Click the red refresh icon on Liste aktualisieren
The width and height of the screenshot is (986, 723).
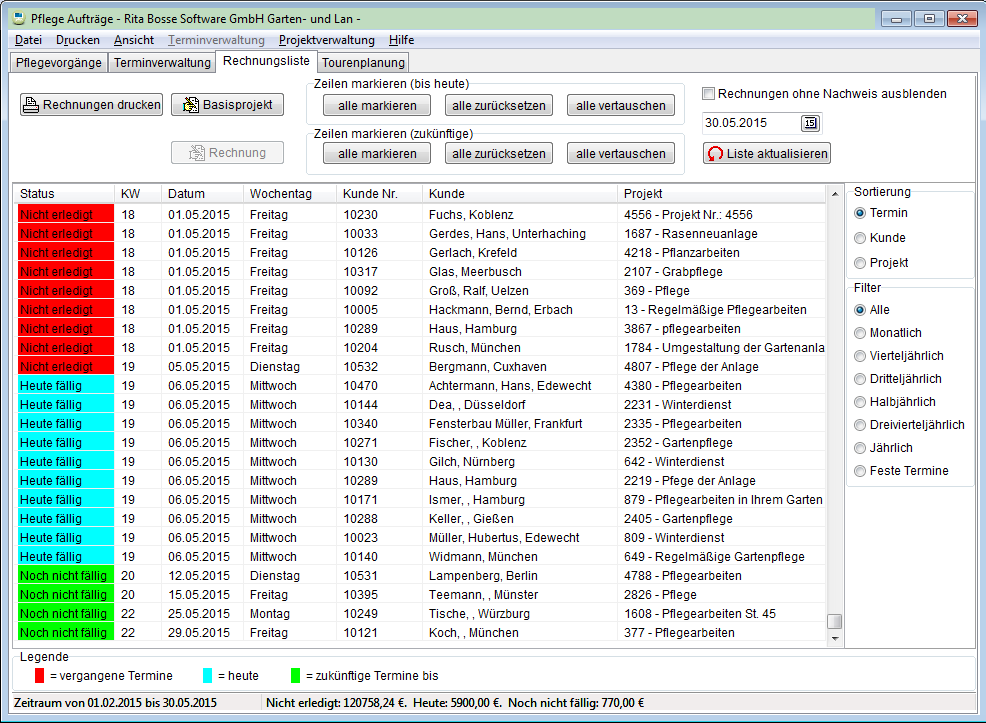tap(714, 154)
